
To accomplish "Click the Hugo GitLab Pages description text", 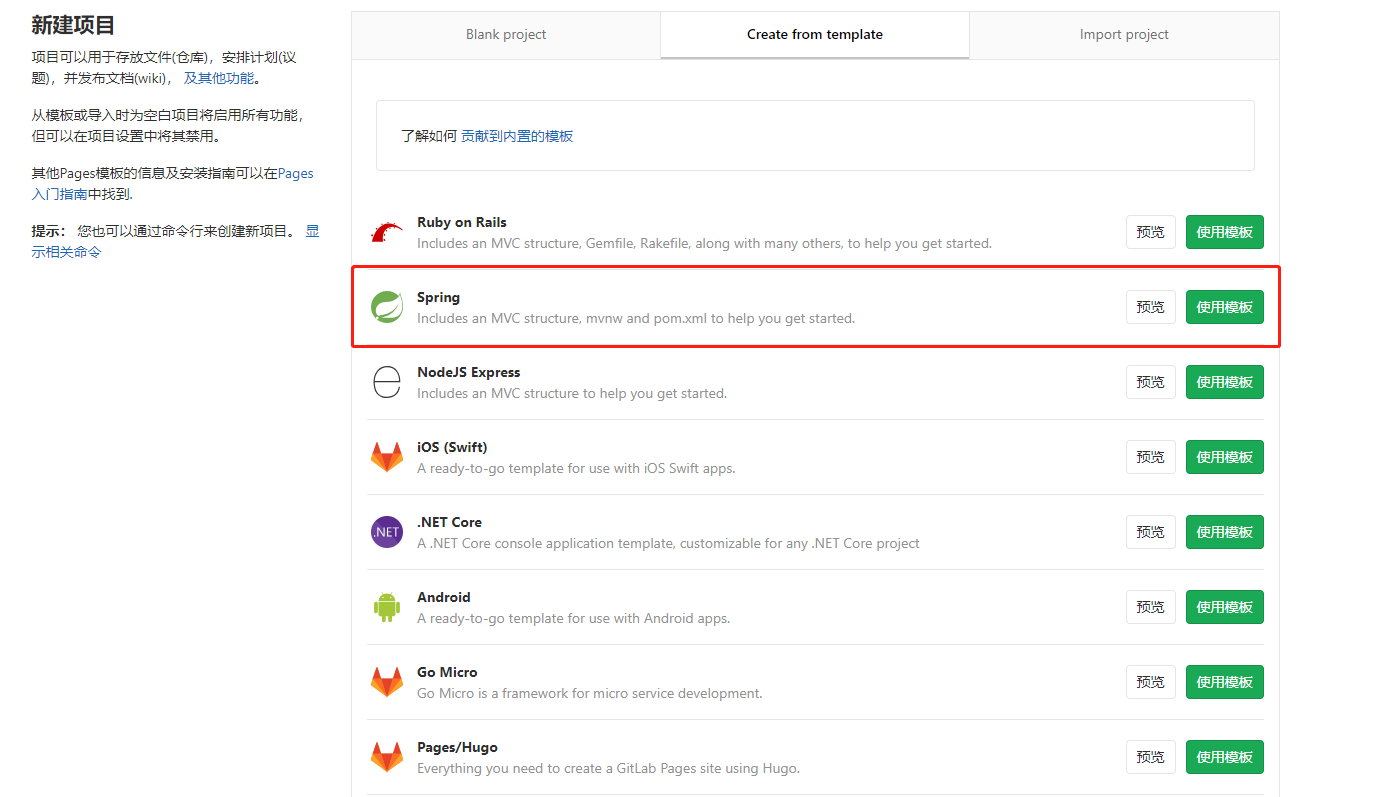I will [x=608, y=769].
